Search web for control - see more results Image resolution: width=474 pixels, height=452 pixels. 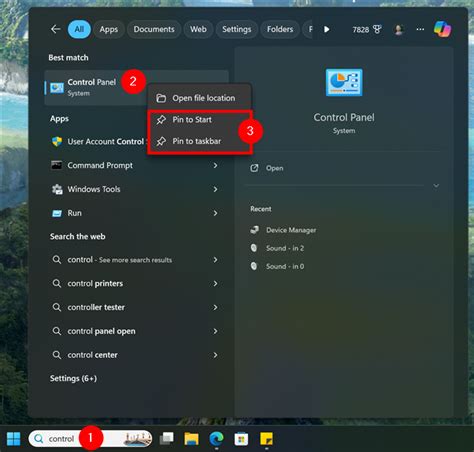136,260
